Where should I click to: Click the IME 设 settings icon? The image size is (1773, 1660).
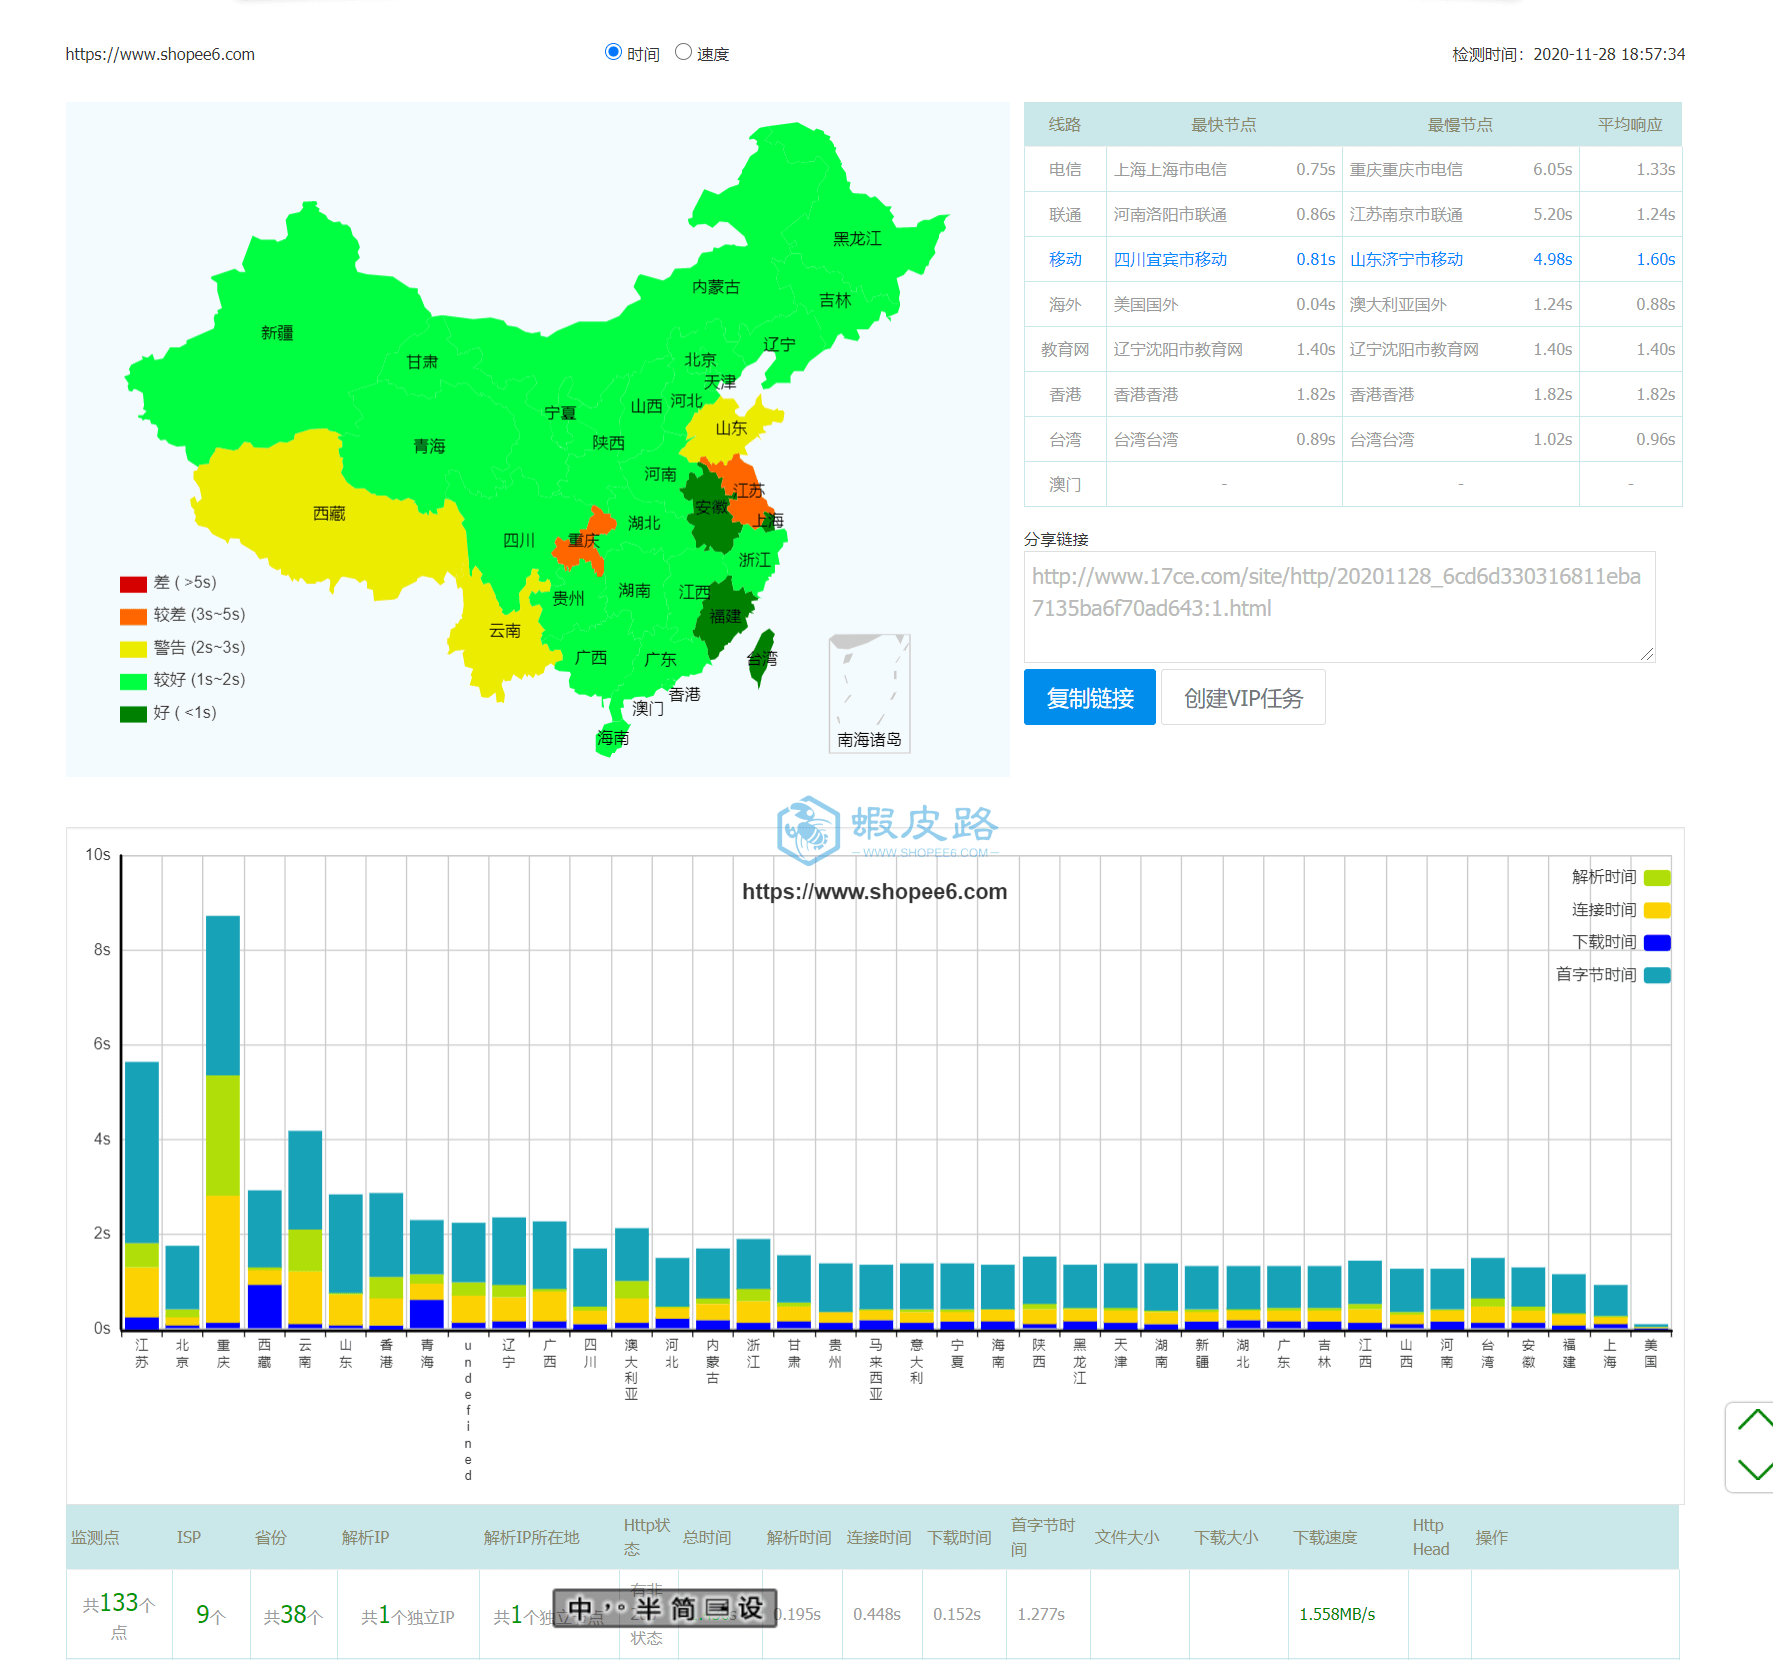751,1608
